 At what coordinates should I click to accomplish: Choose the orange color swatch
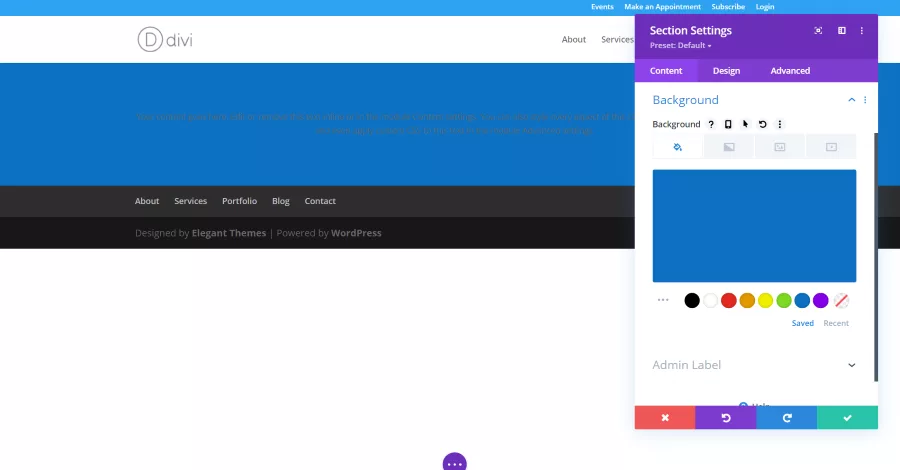747,300
